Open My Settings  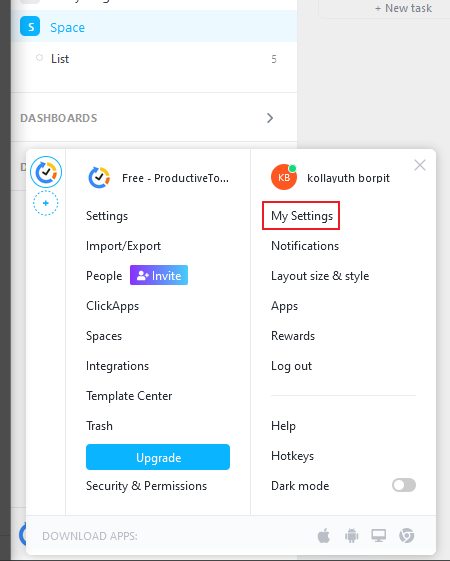(302, 216)
